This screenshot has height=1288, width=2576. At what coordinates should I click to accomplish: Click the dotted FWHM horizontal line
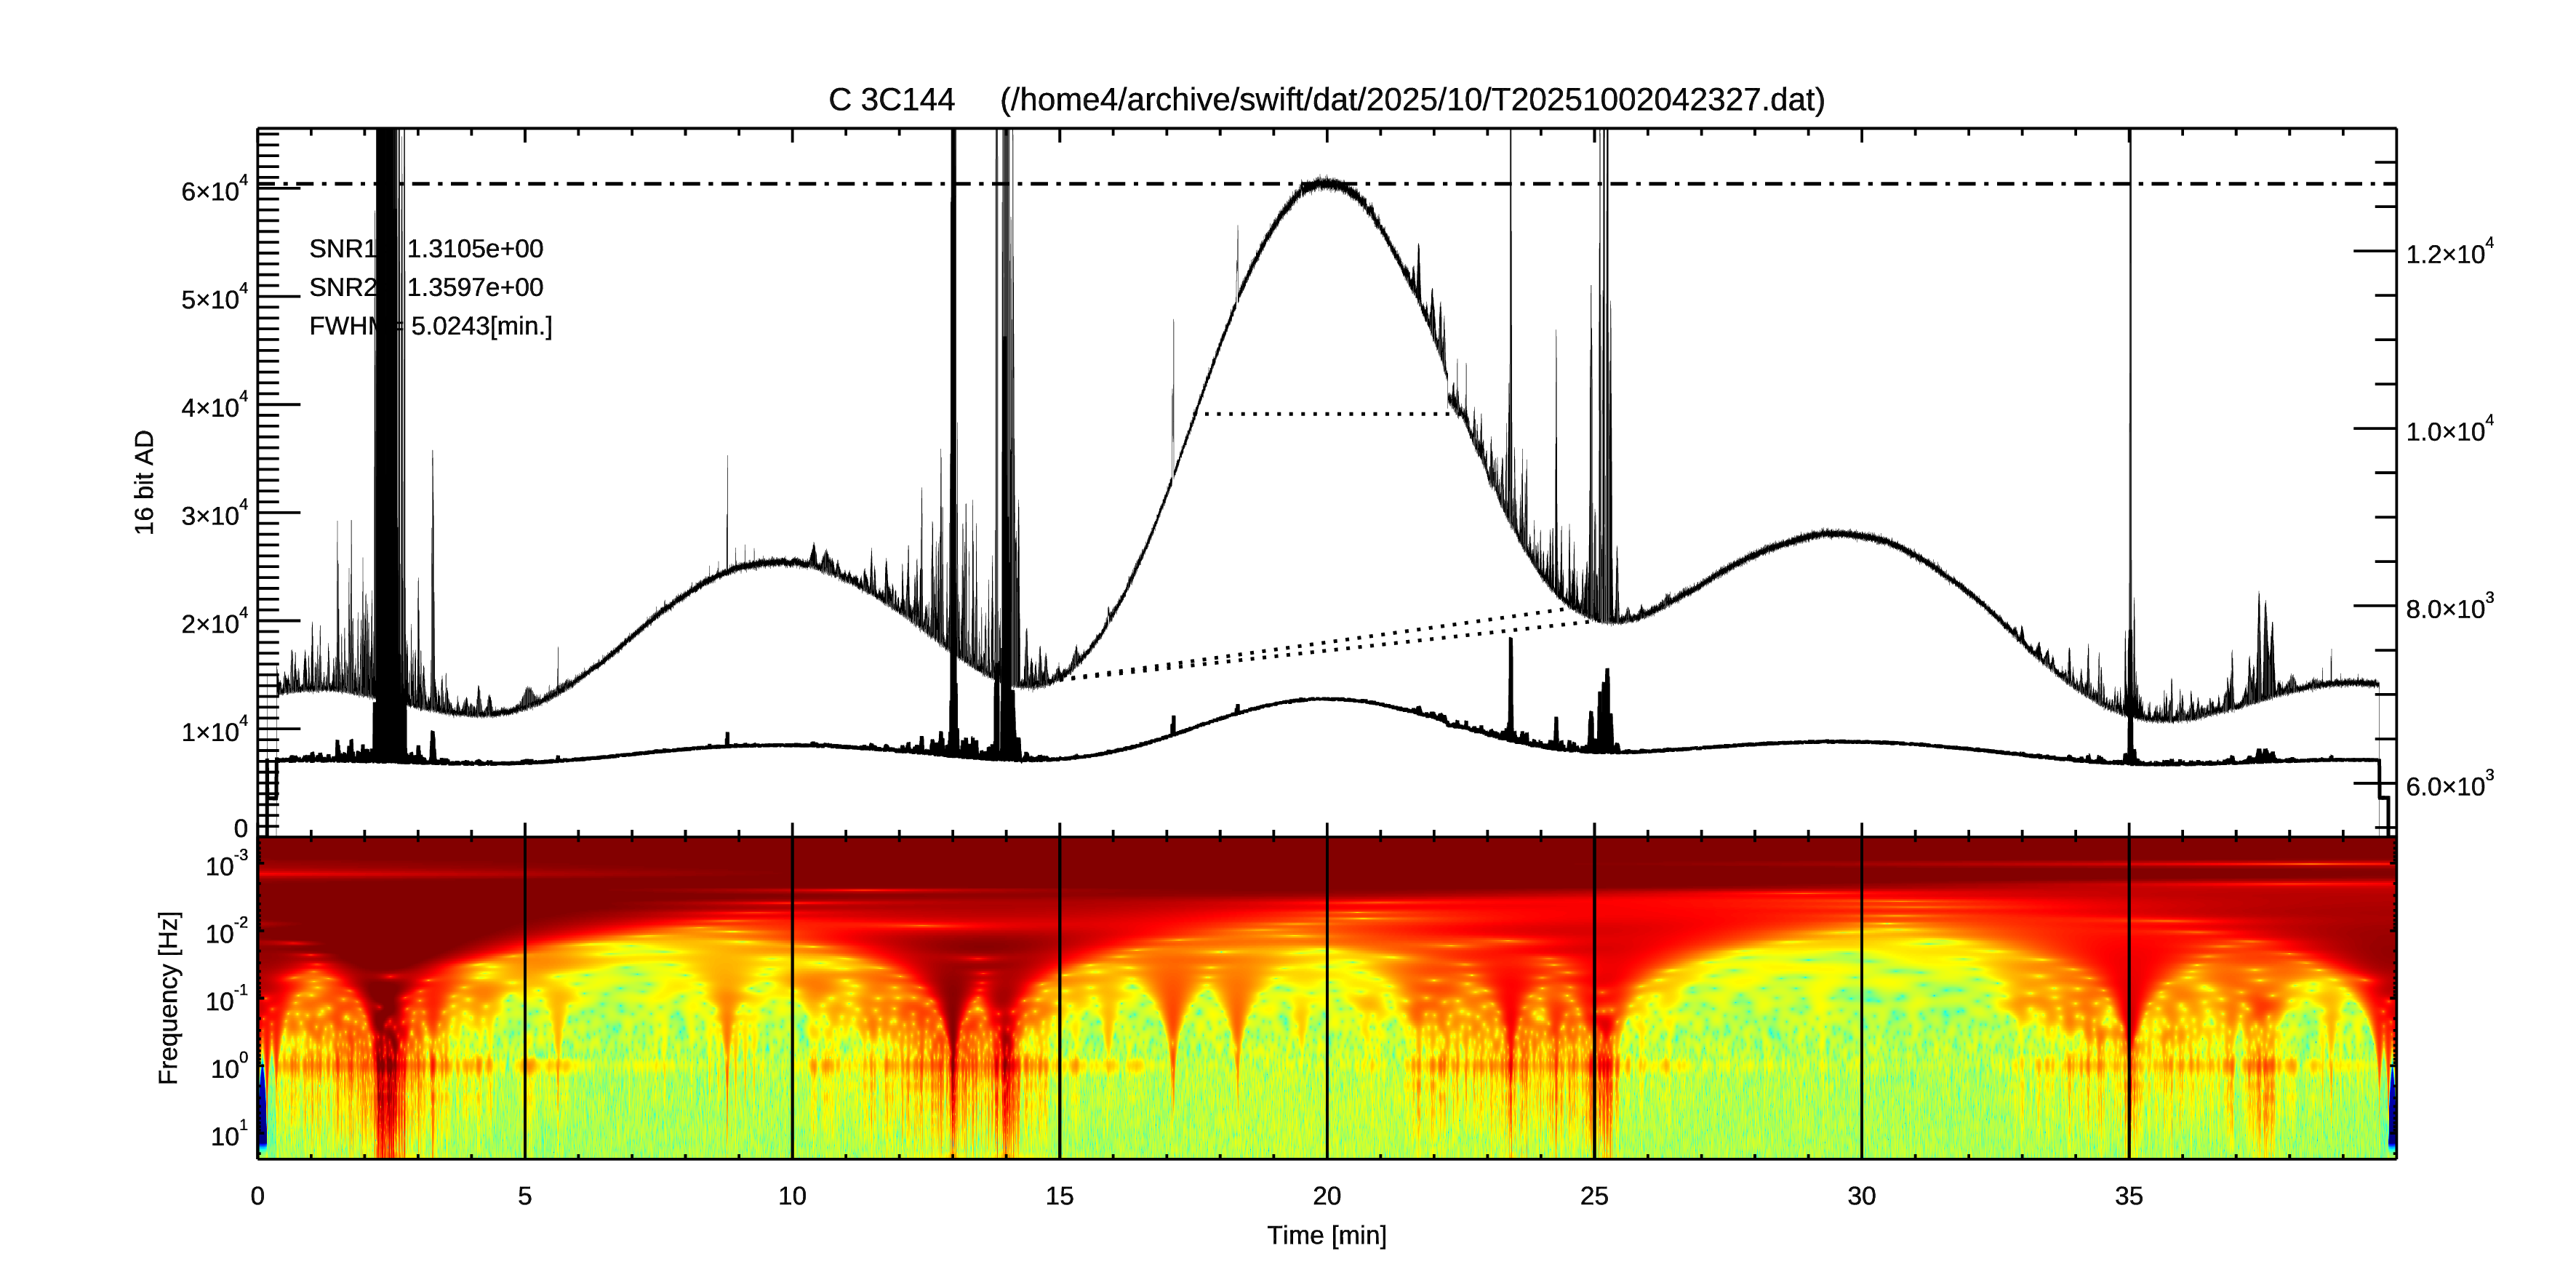[x=1326, y=413]
